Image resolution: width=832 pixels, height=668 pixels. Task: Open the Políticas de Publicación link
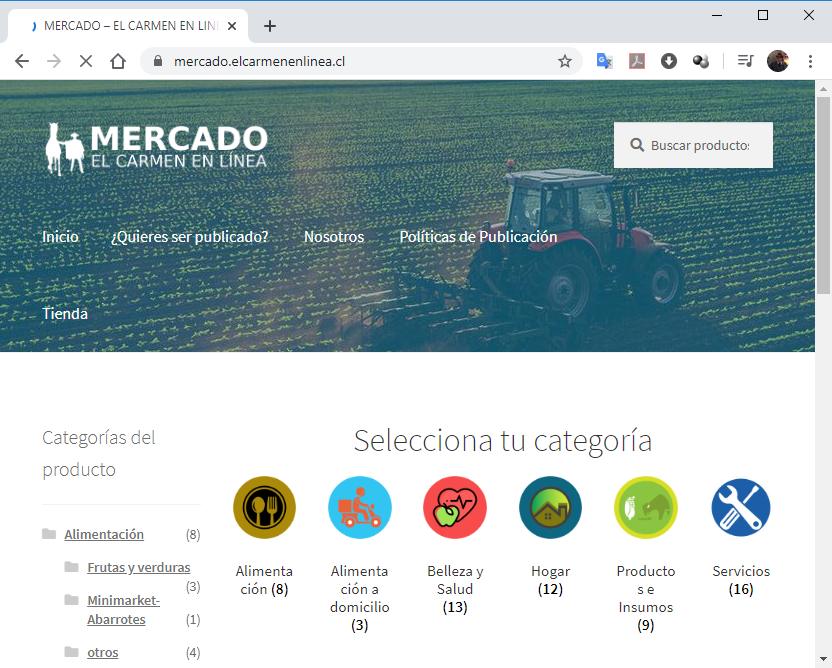477,237
